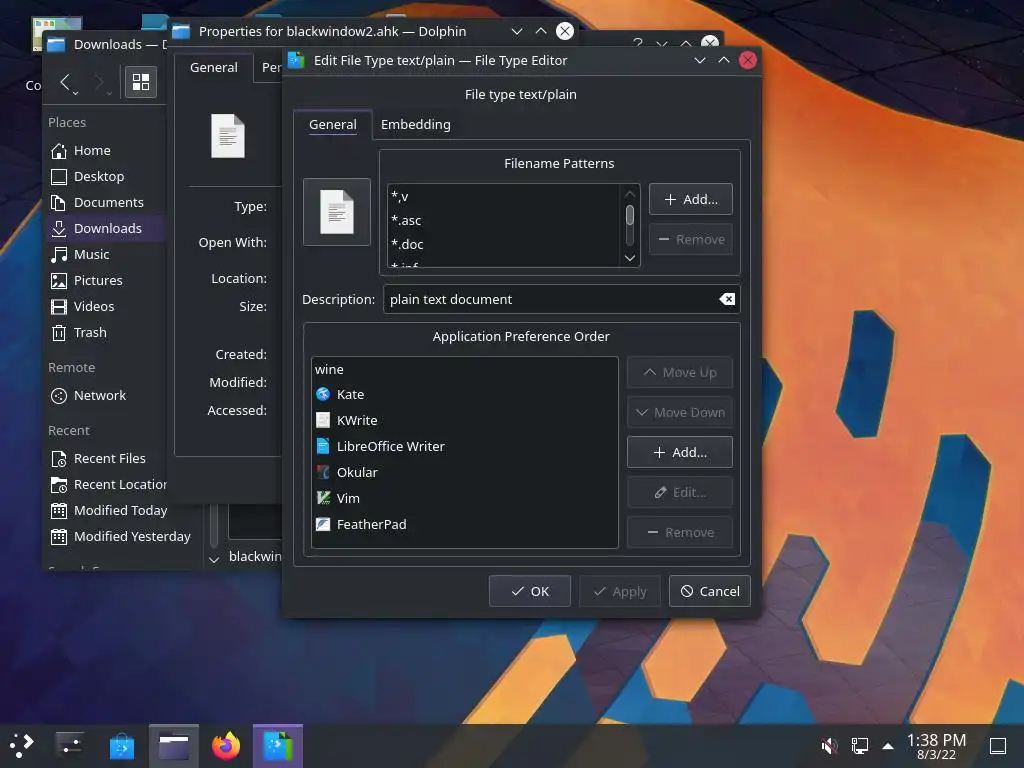1024x768 pixels.
Task: Open Recent Files in Dolphin sidebar
Action: click(104, 458)
